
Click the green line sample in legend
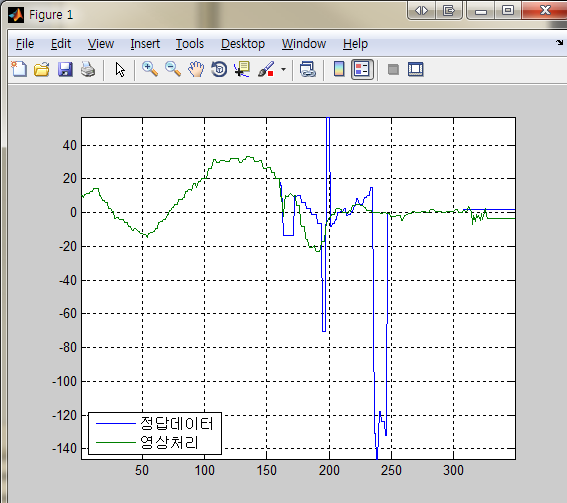pos(116,442)
